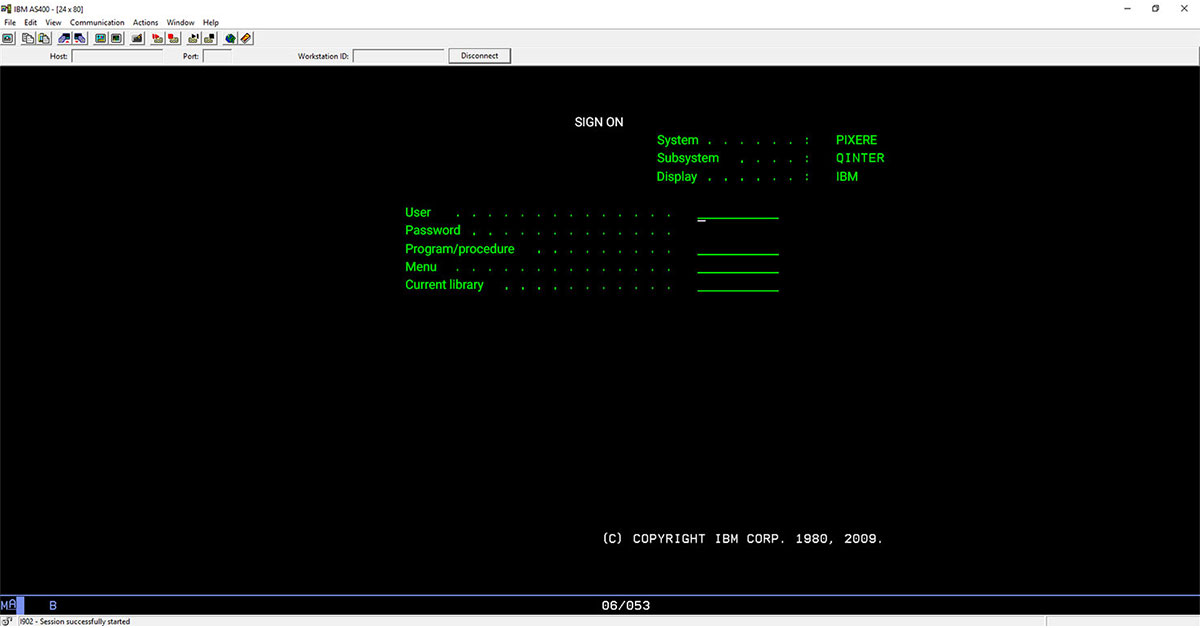The width and height of the screenshot is (1200, 628).
Task: Click the Disconnect button
Action: (x=480, y=56)
